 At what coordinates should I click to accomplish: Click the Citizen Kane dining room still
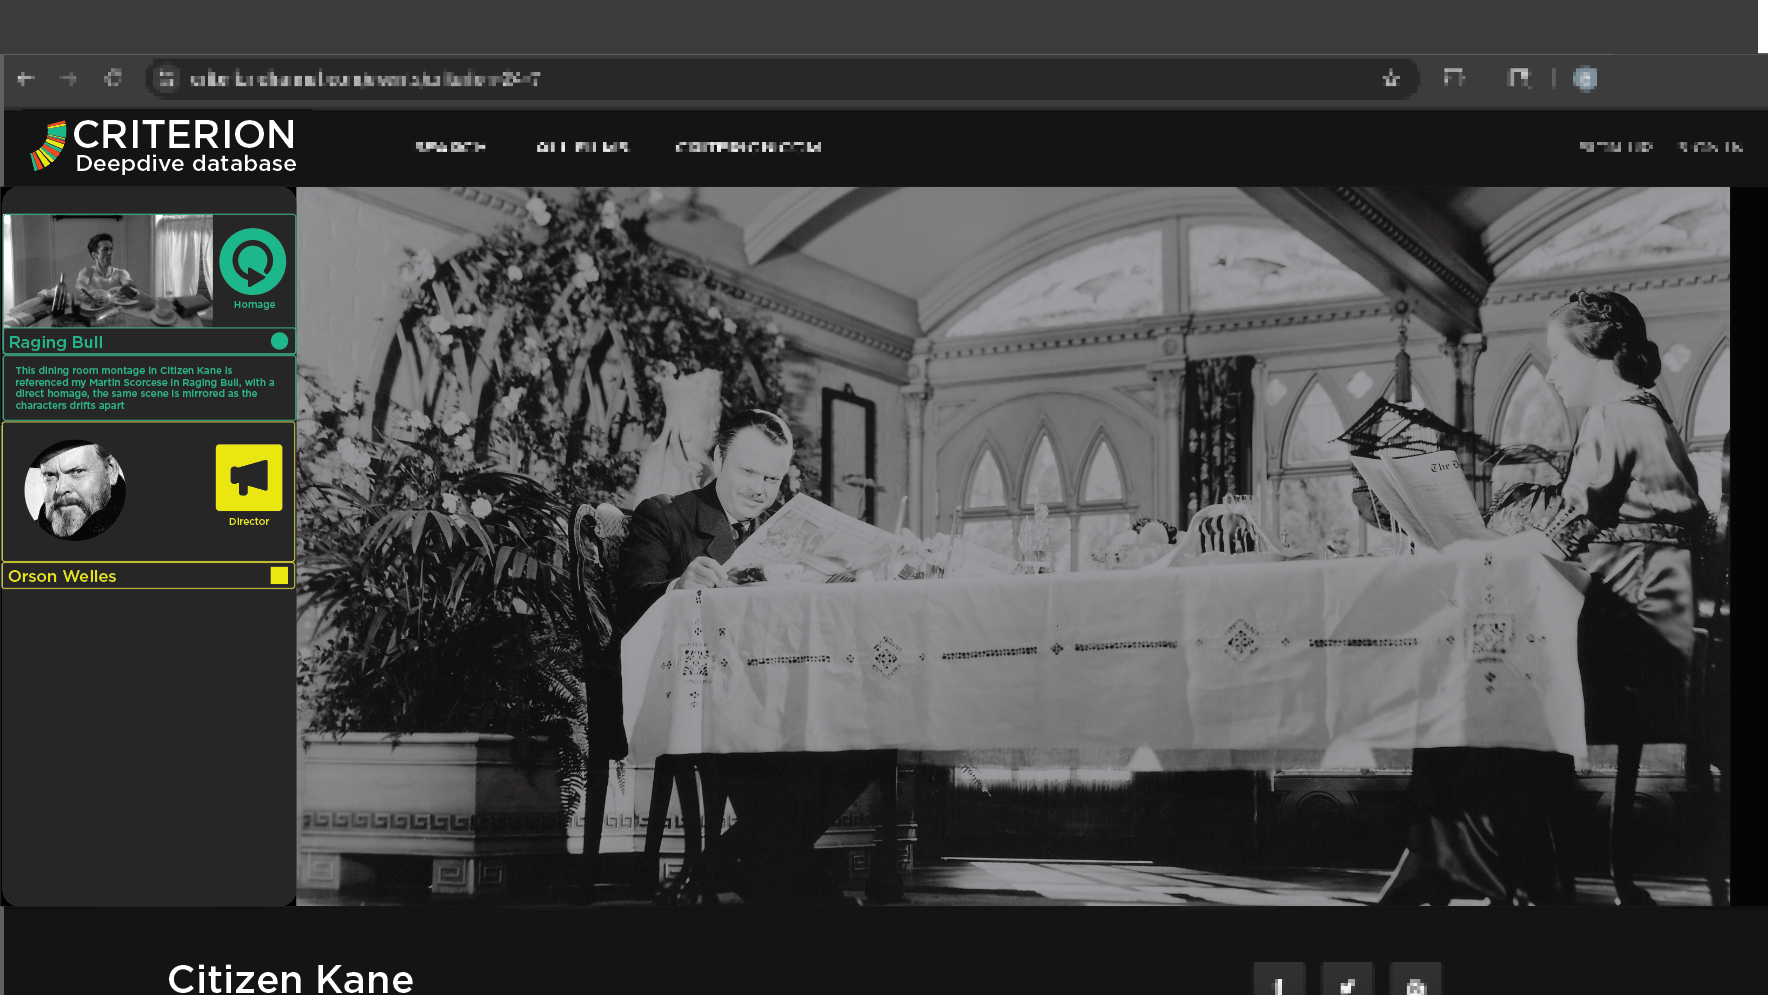pyautogui.click(x=1013, y=546)
